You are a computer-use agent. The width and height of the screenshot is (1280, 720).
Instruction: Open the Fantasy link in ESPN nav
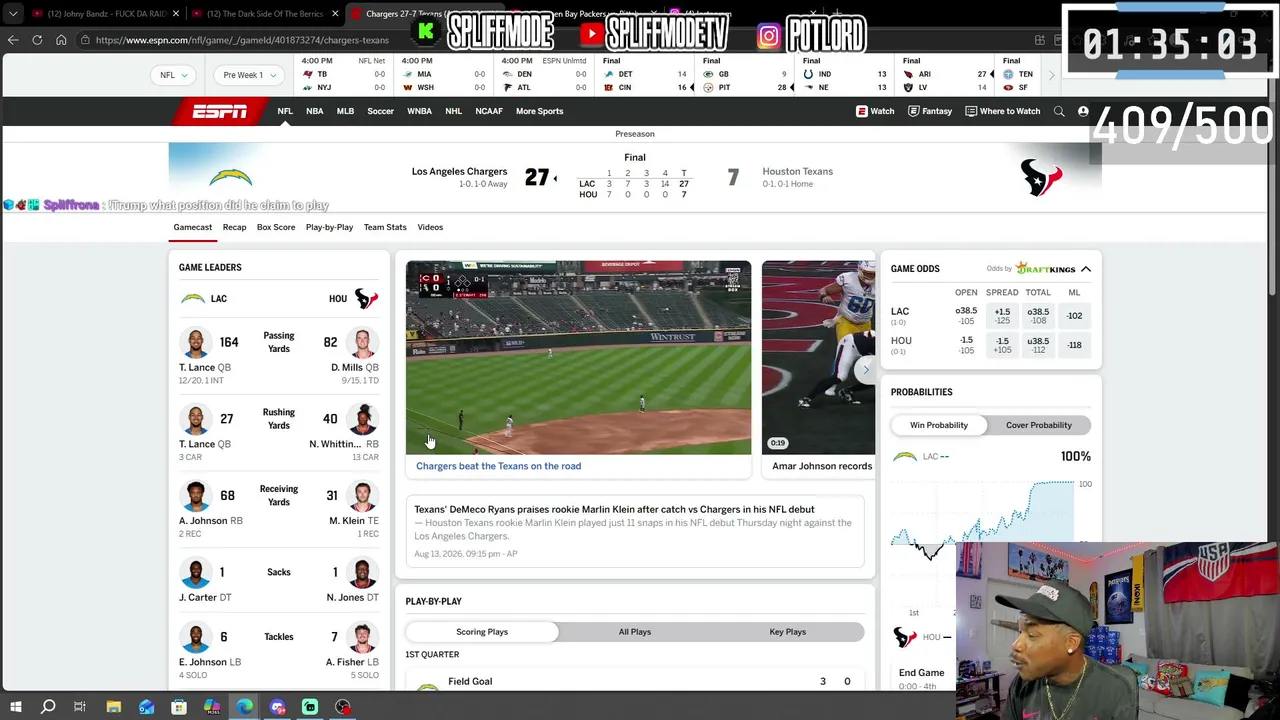coord(930,111)
